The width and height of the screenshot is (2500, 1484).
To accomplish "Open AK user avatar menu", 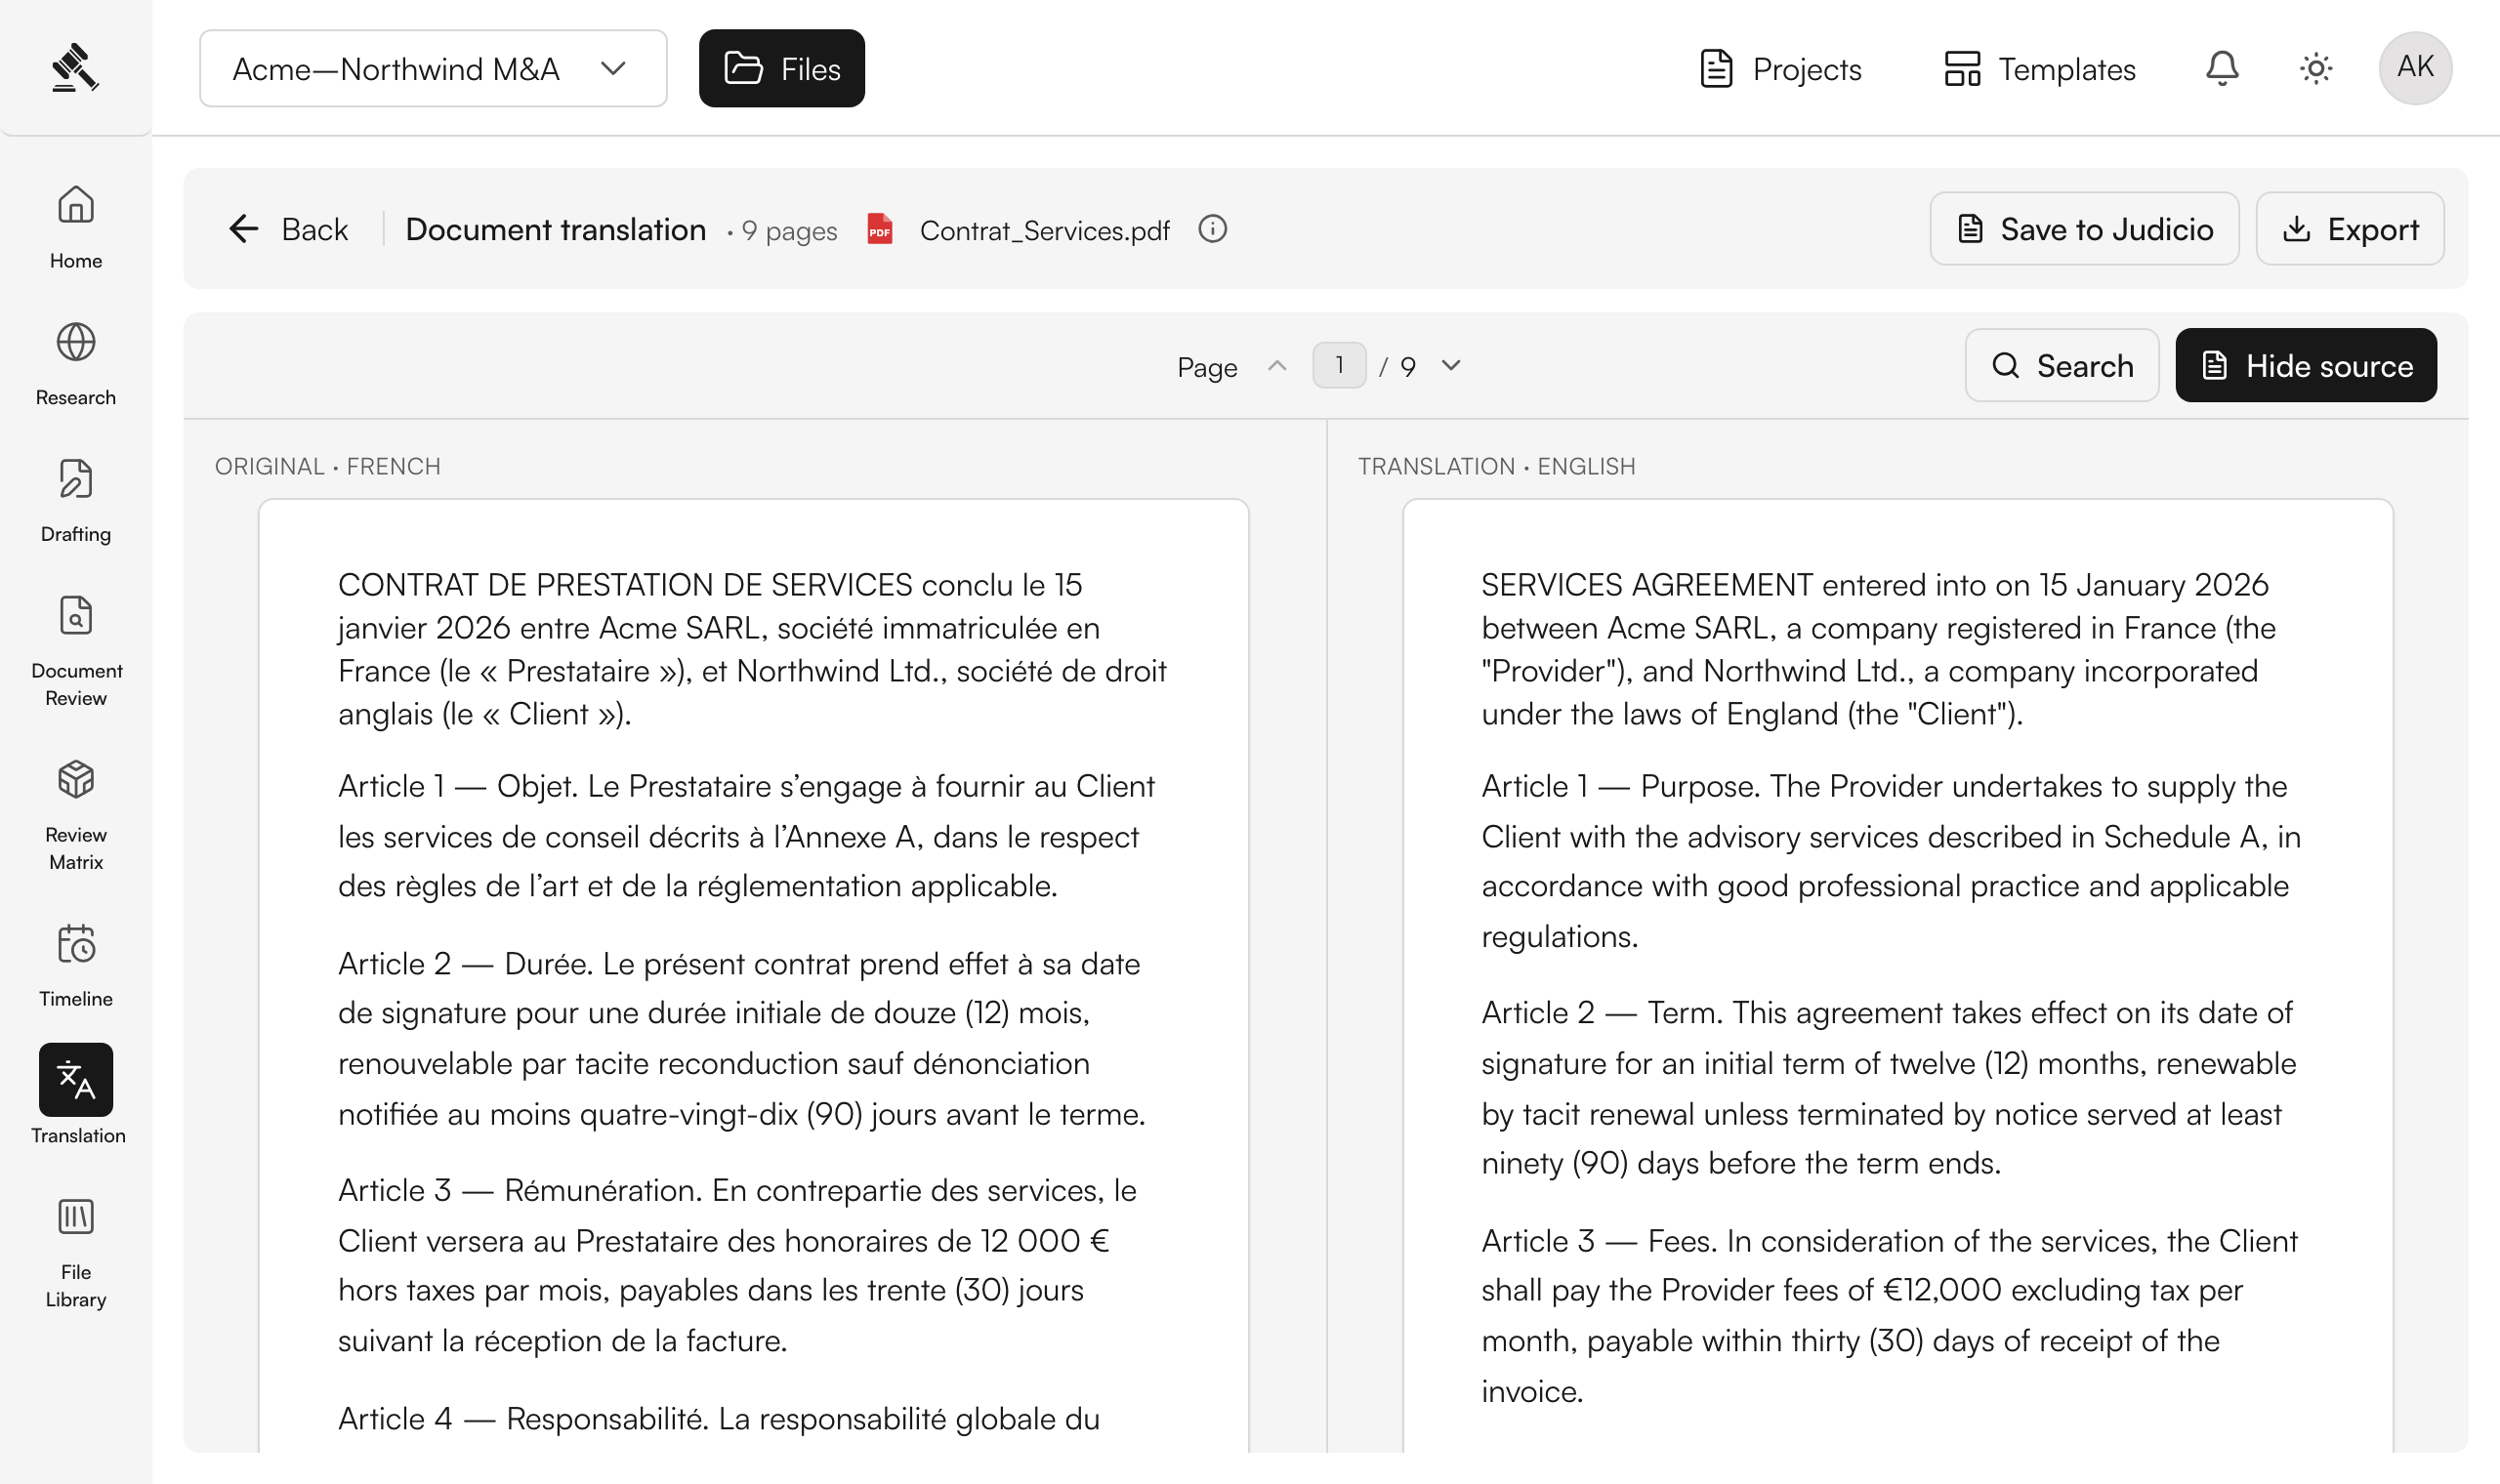I will tap(2415, 68).
